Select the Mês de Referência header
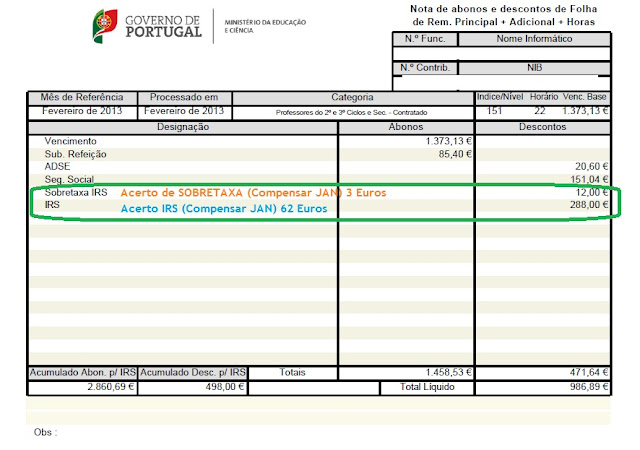 (82, 98)
